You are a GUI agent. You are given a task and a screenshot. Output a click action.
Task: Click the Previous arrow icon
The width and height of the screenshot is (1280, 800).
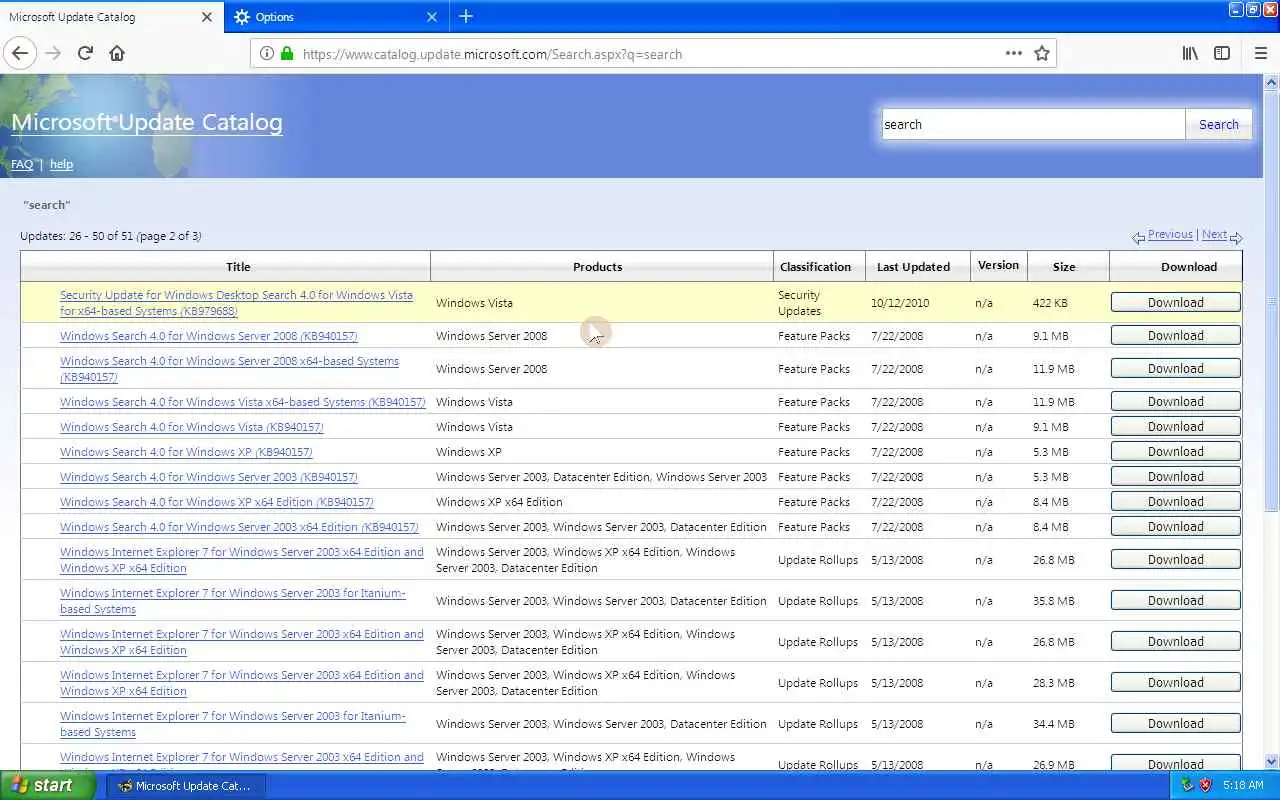[x=1138, y=238]
